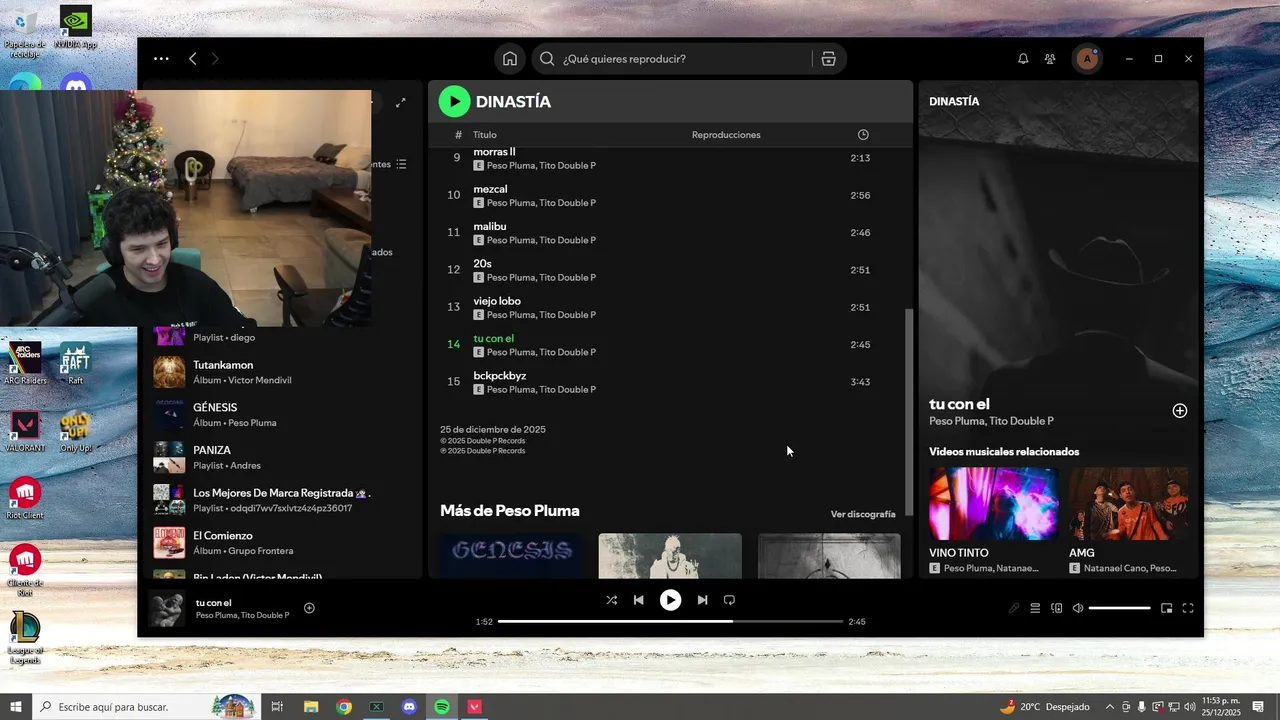Click the Título column header
The height and width of the screenshot is (720, 1280).
(485, 135)
